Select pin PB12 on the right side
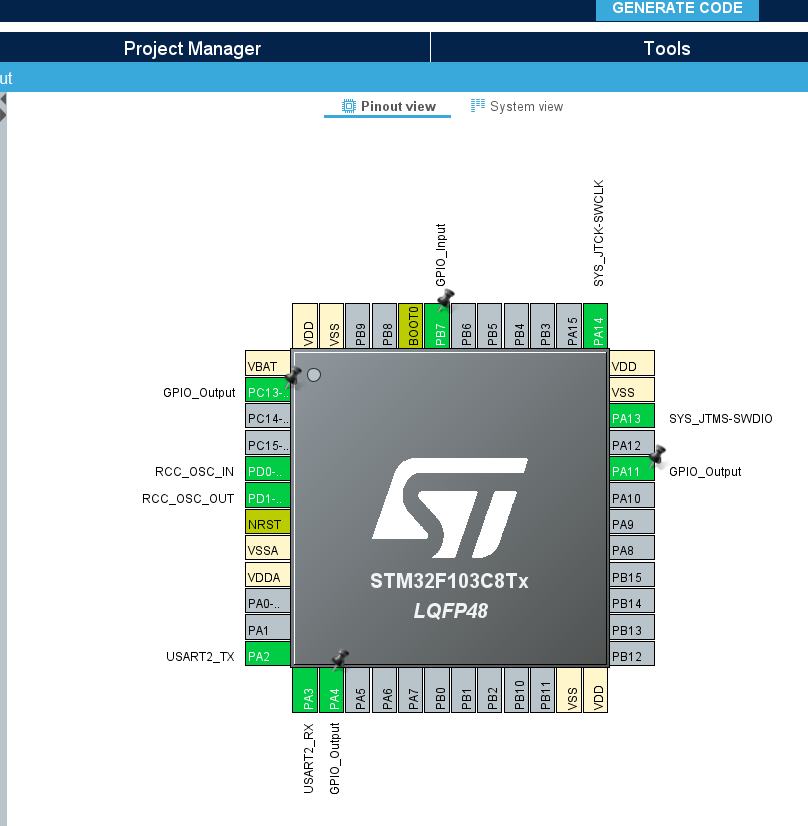 (632, 656)
